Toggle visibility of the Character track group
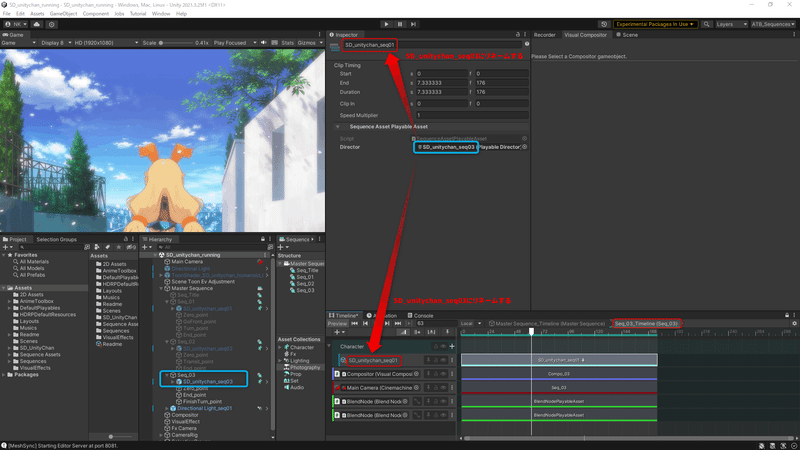The height and width of the screenshot is (450, 800). point(443,346)
